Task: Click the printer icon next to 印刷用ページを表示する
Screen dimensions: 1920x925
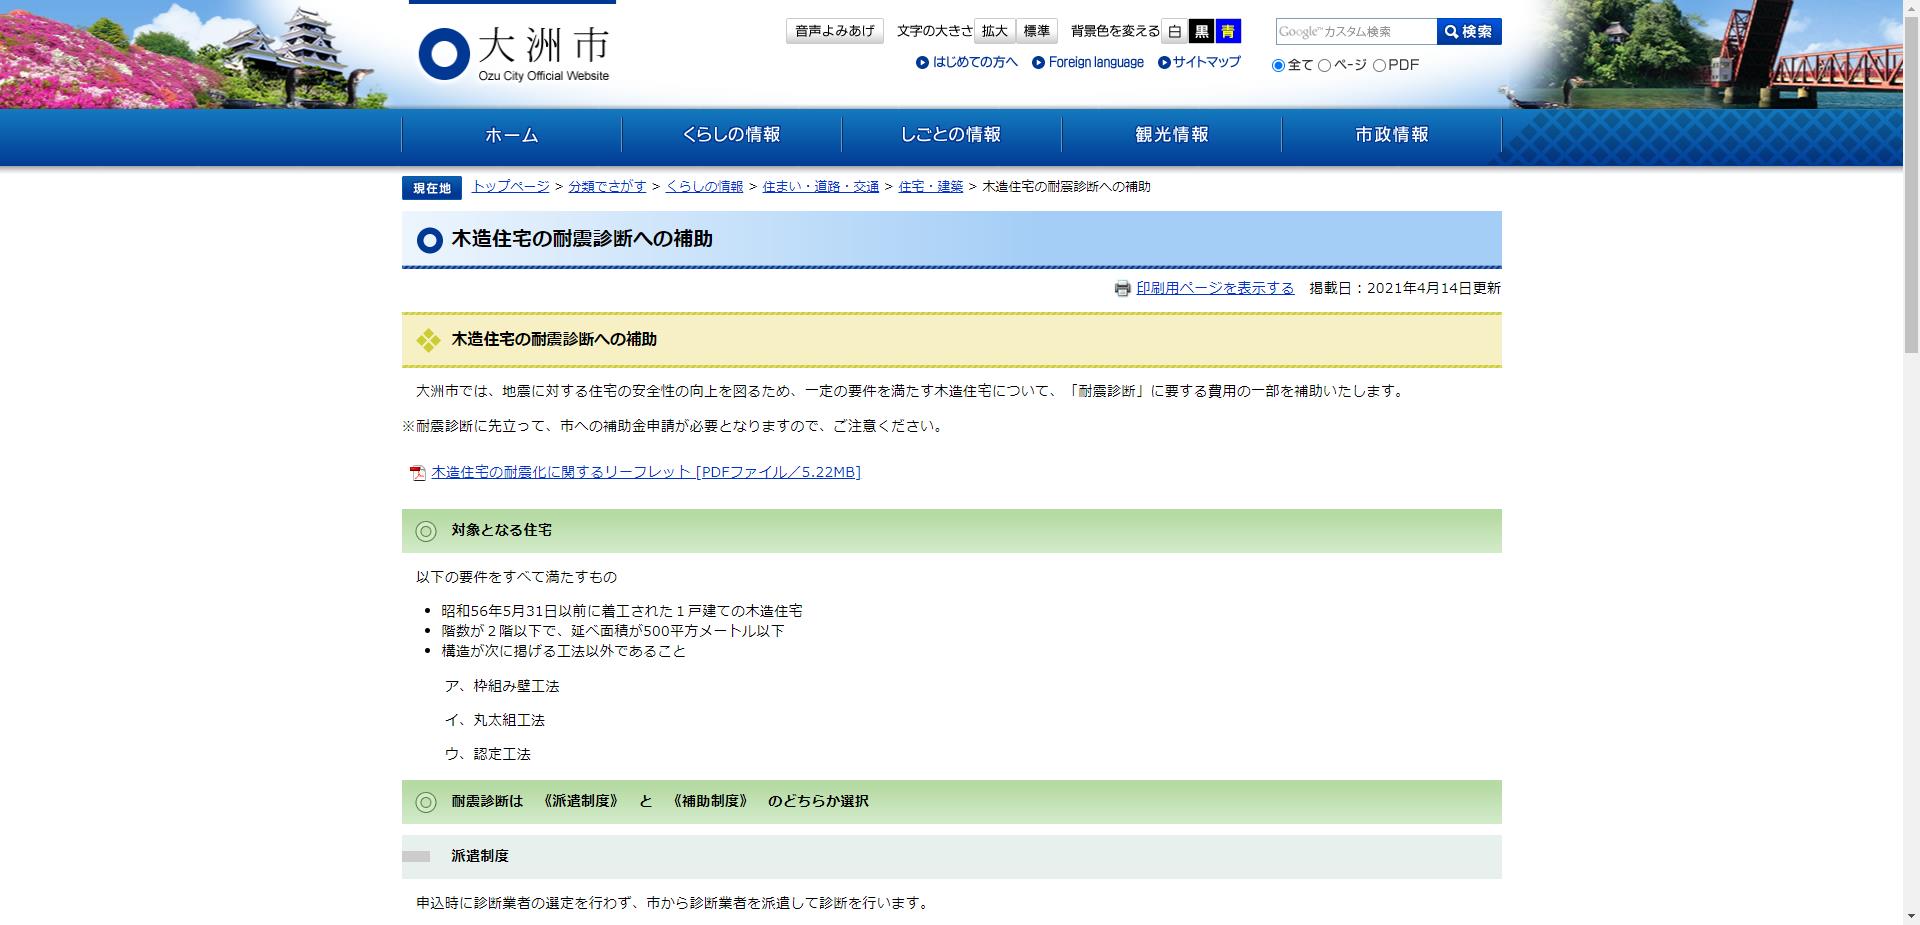Action: click(1123, 288)
